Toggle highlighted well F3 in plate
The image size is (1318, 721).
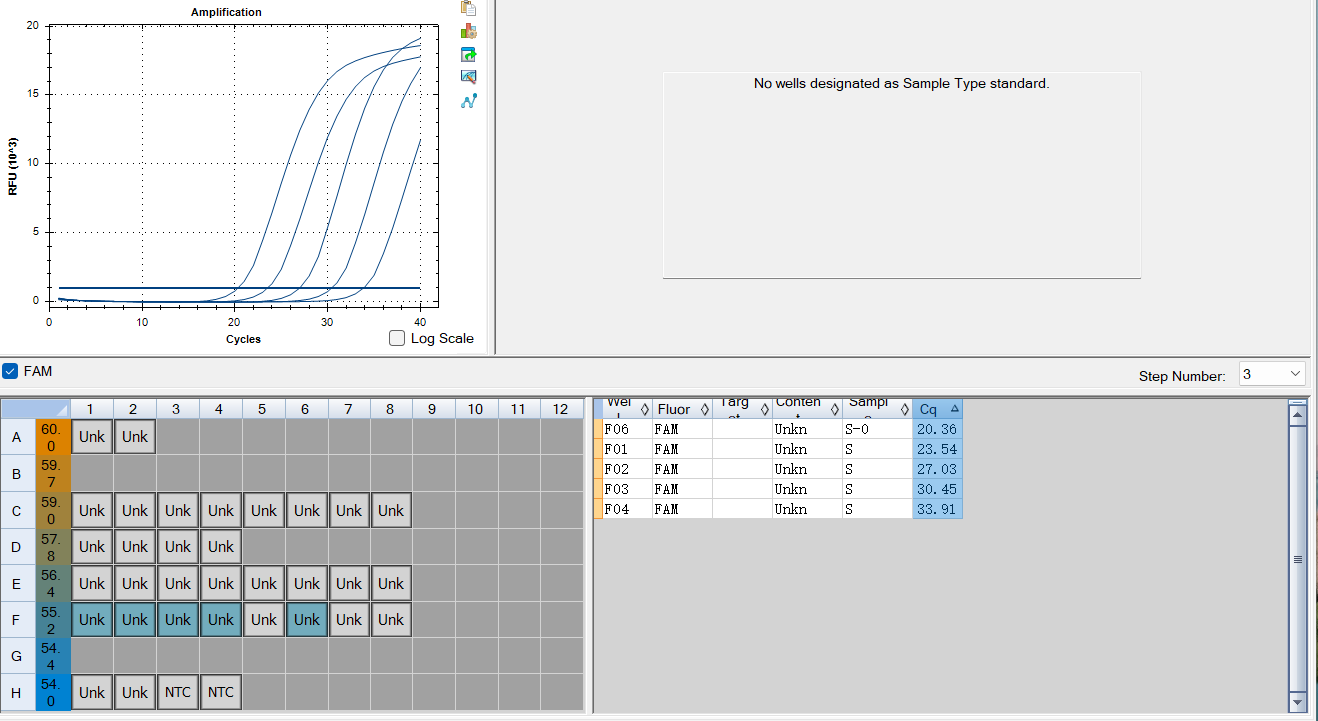tap(178, 620)
